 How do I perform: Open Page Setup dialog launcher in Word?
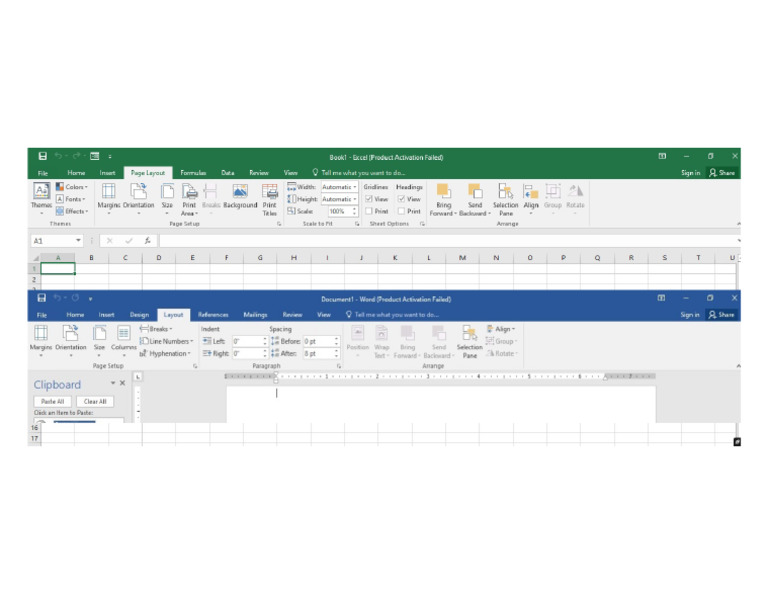click(x=195, y=366)
